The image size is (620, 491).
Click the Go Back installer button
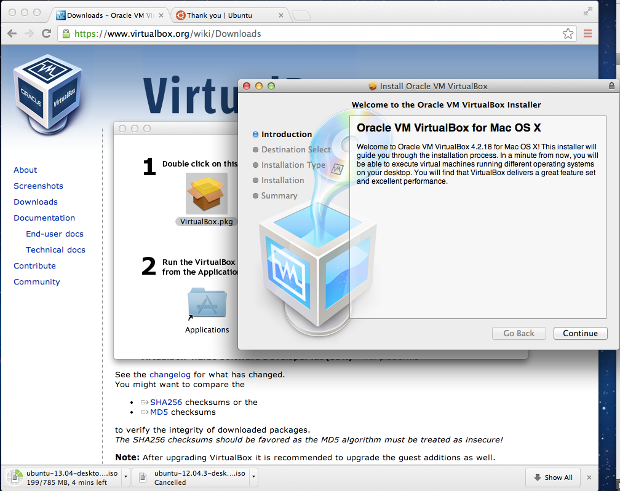519,333
